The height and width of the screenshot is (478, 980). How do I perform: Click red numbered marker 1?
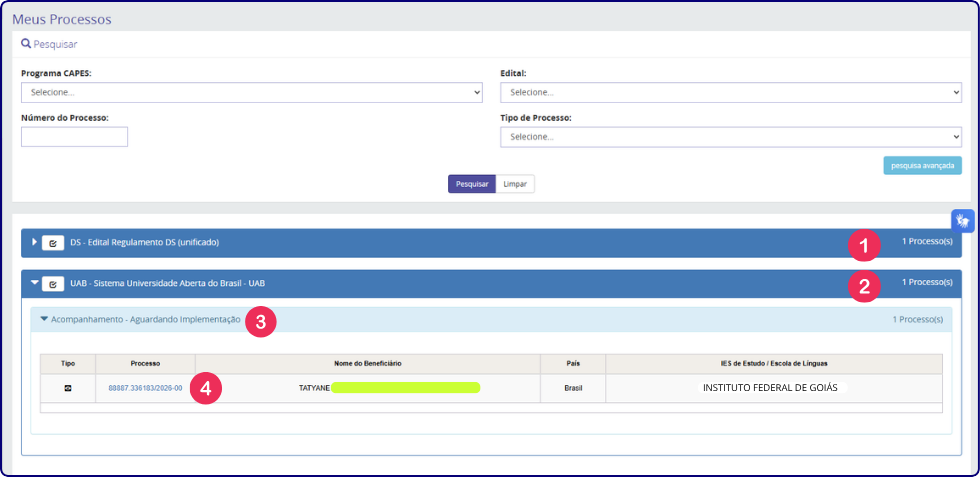[x=864, y=246]
